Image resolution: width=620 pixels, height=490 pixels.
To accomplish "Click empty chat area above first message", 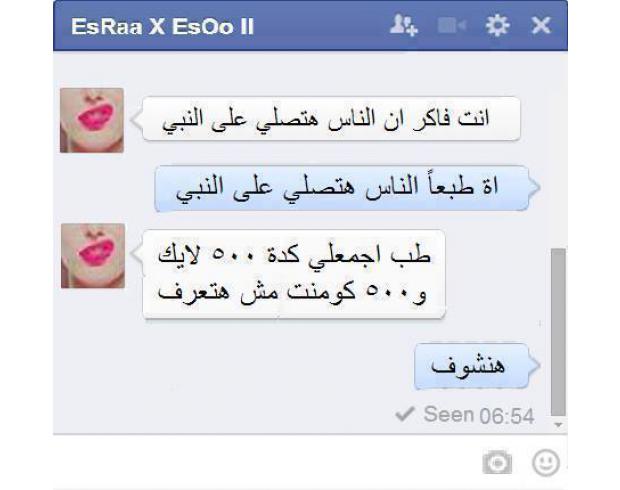I will coord(310,70).
